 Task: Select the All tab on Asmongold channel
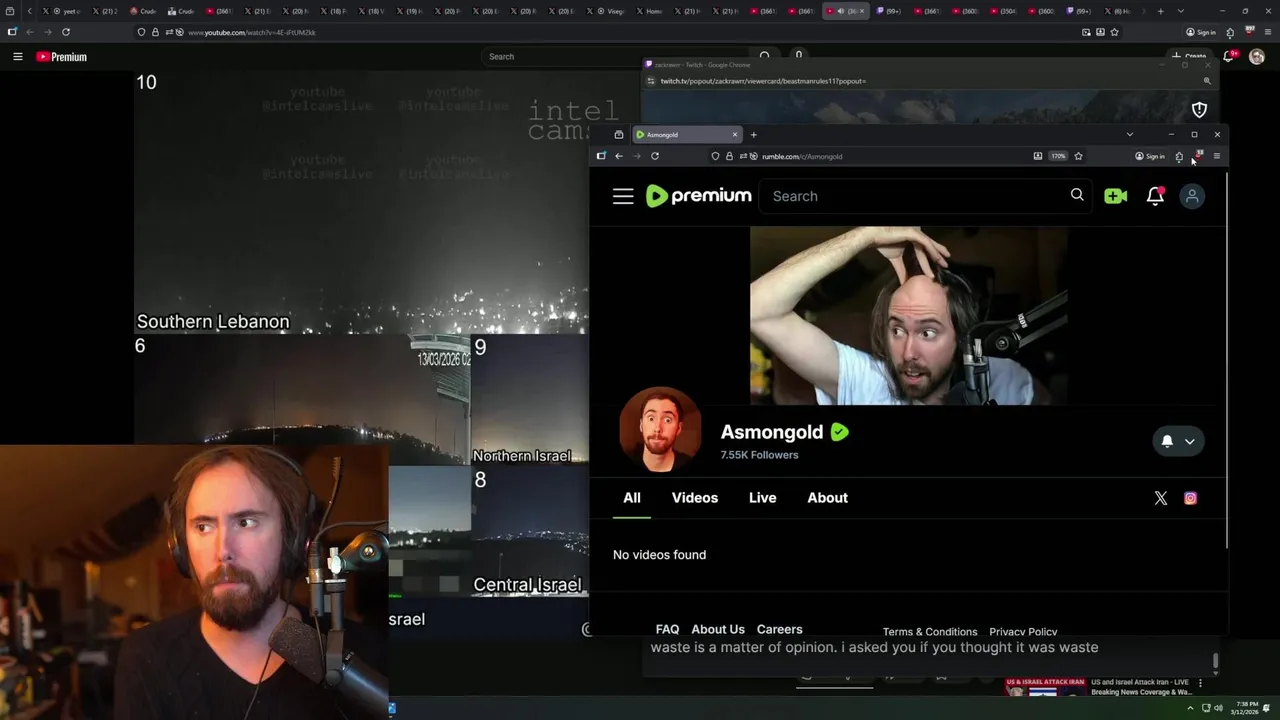(632, 498)
